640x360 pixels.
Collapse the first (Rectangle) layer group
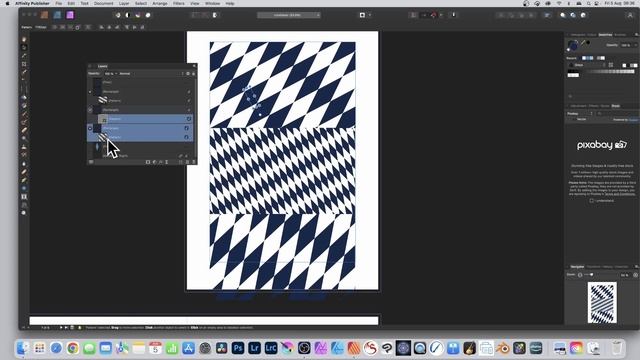click(90, 92)
